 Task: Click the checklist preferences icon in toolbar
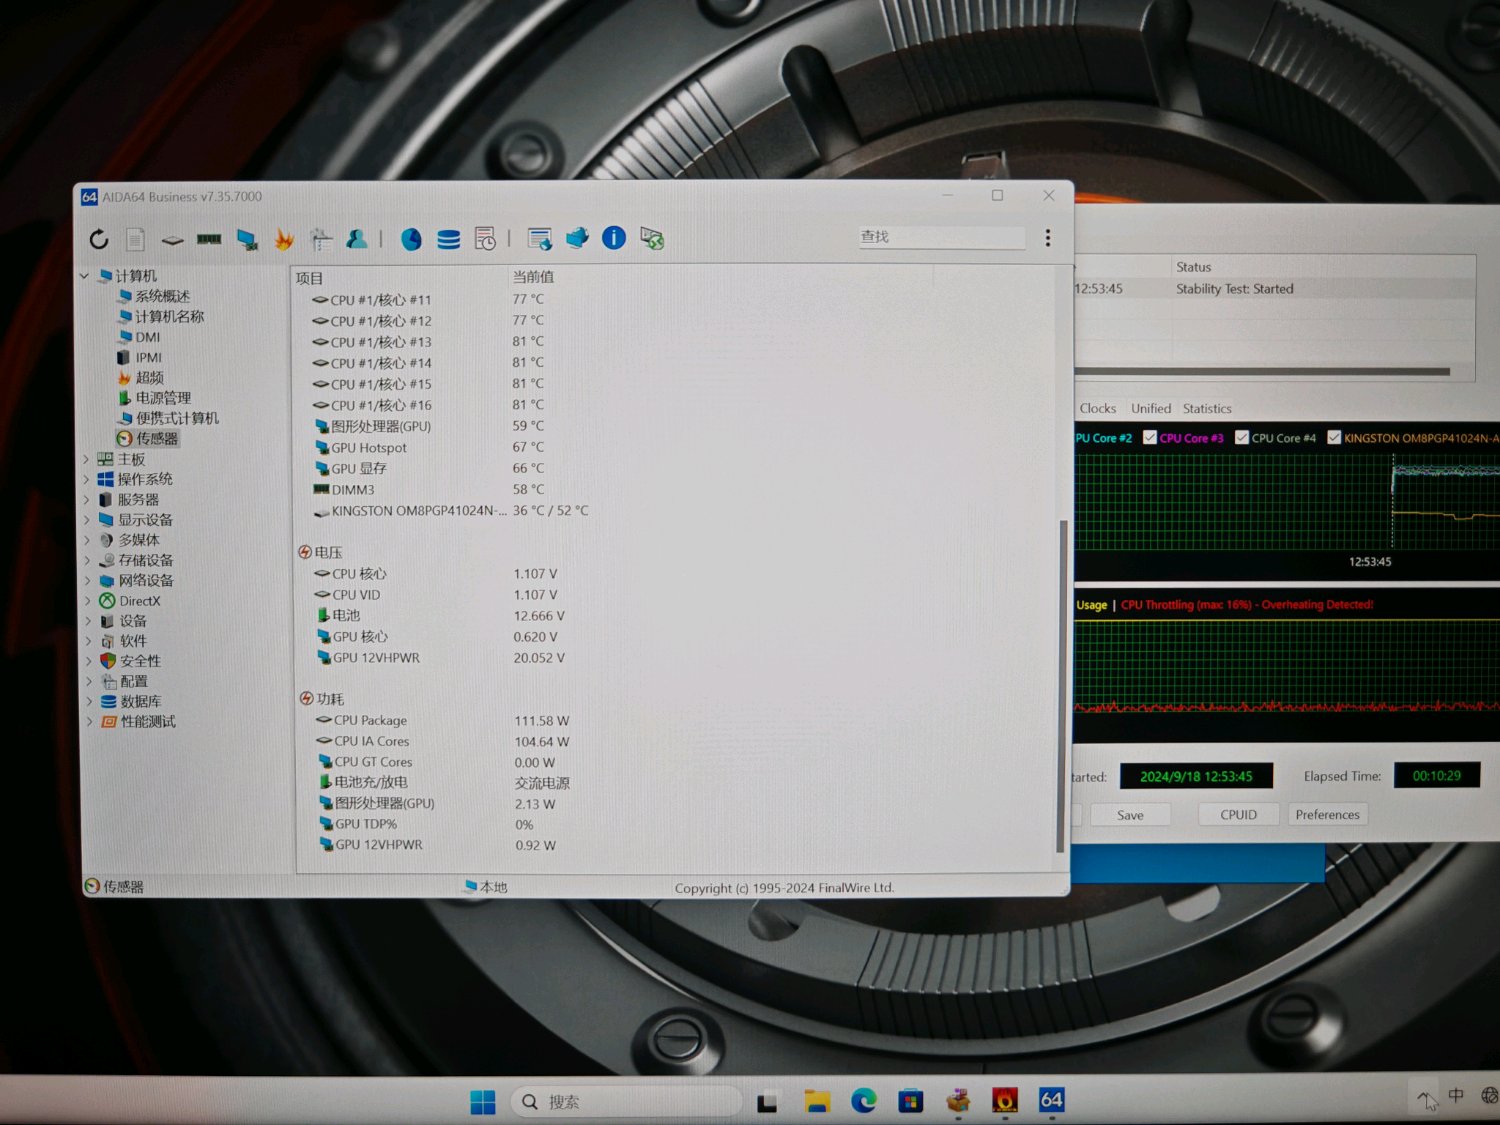[x=321, y=239]
